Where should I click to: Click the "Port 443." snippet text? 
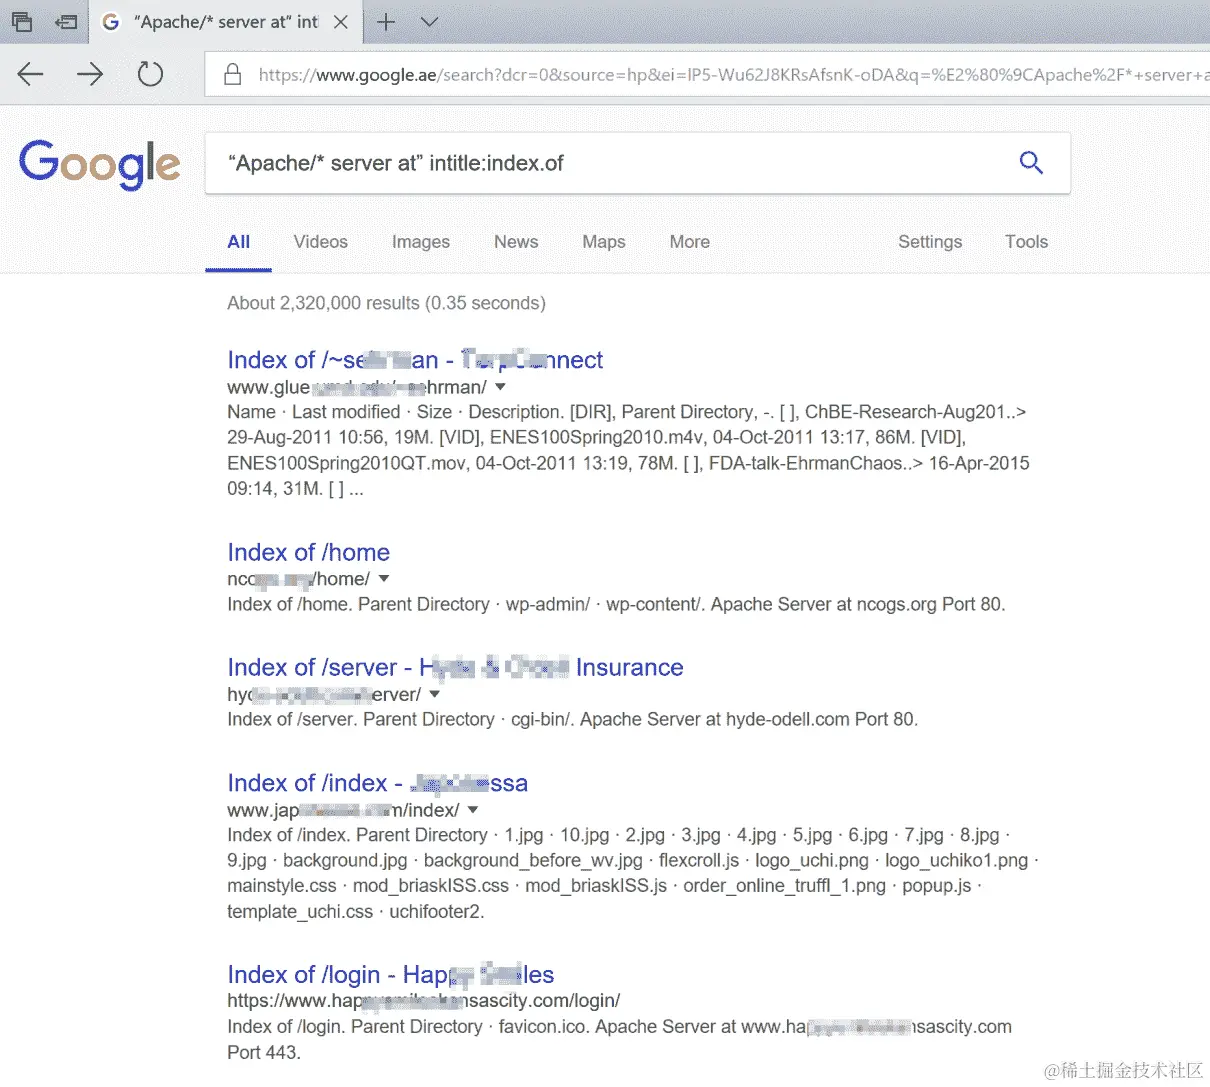pyautogui.click(x=264, y=1052)
